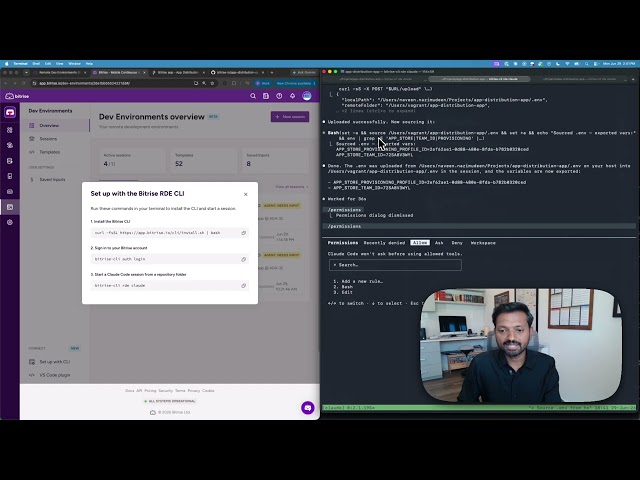
Task: Click the Wi-Fi icon in macOS menu bar
Action: [x=567, y=64]
